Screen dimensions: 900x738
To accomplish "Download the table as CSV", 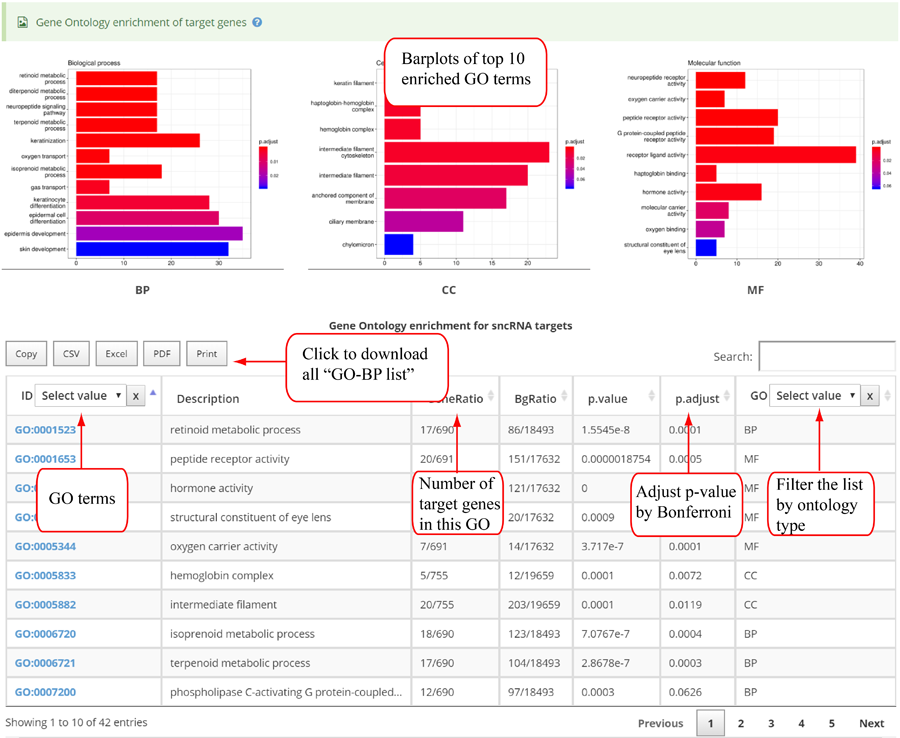I will pyautogui.click(x=71, y=354).
